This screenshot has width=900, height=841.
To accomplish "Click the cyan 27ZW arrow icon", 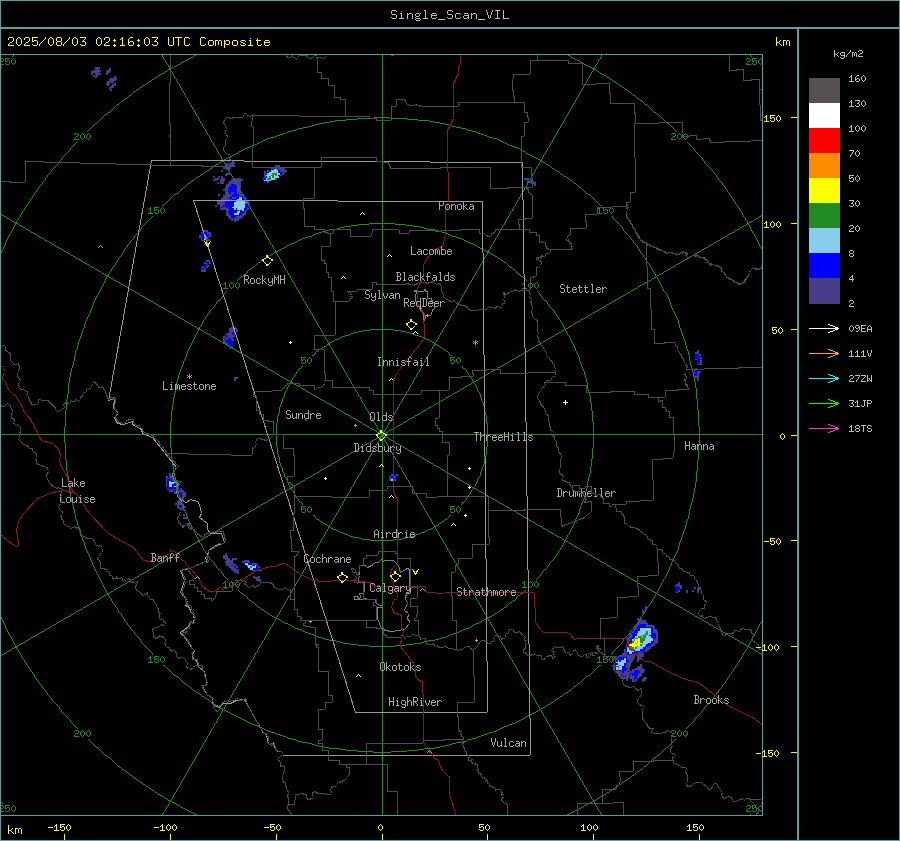I will 824,378.
